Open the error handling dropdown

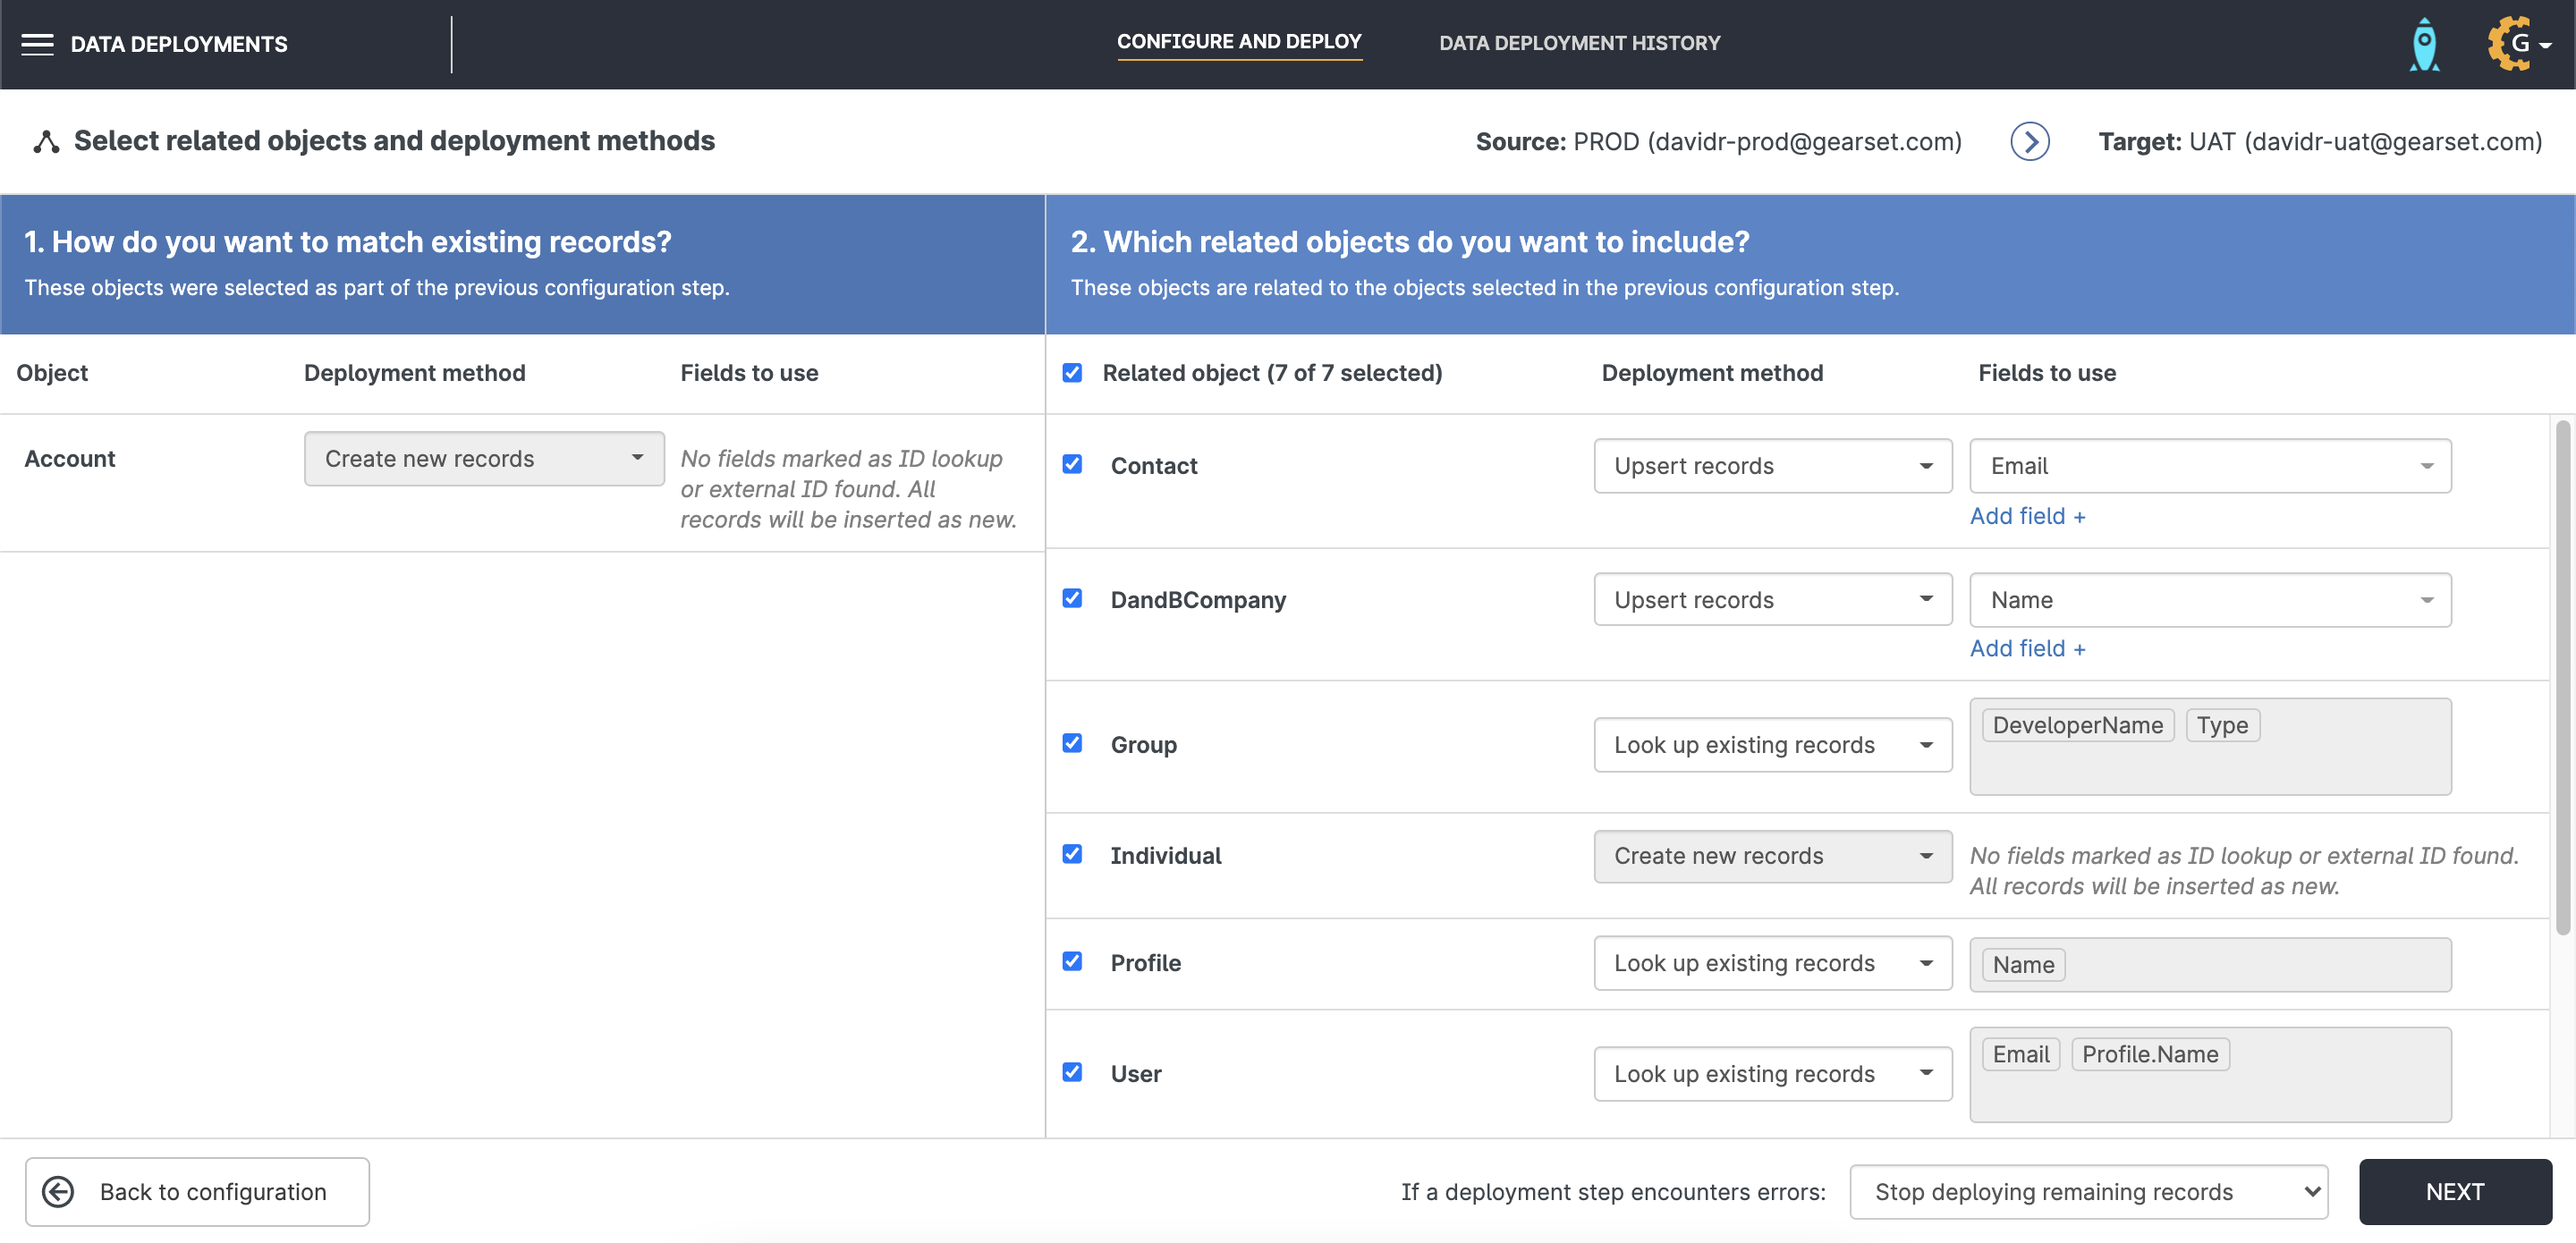point(2088,1192)
